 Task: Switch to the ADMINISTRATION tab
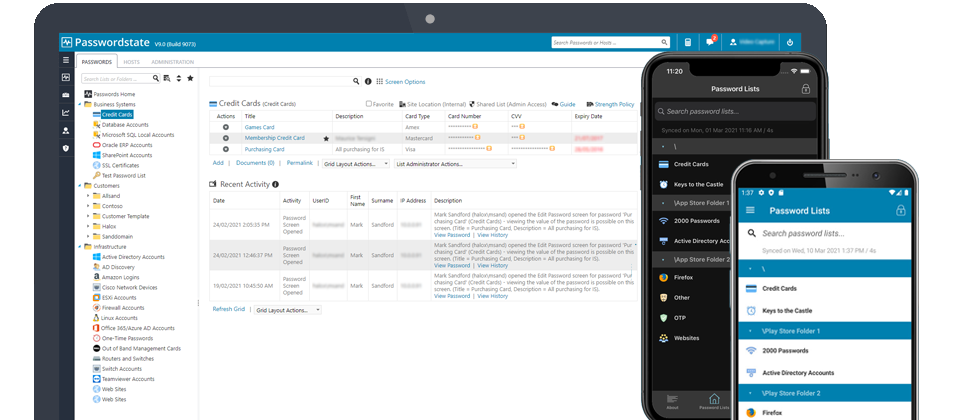pos(173,62)
